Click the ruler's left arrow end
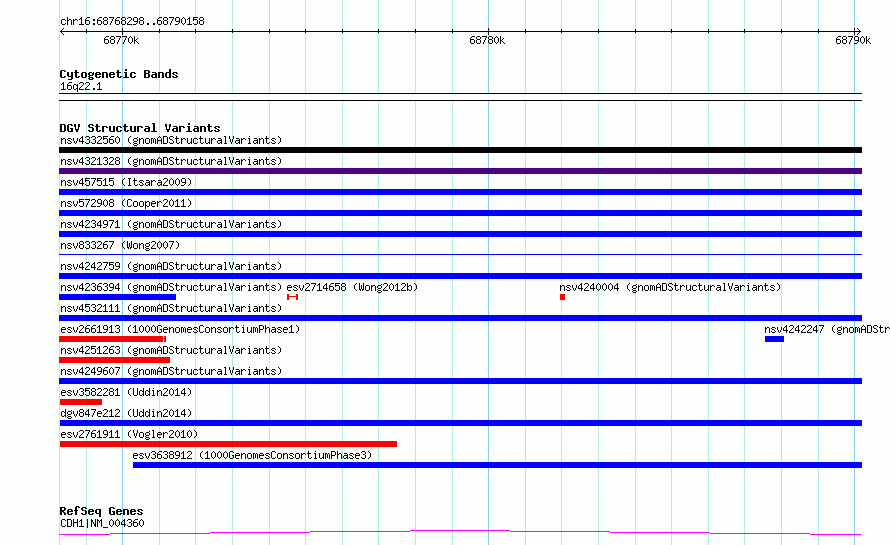 point(62,32)
